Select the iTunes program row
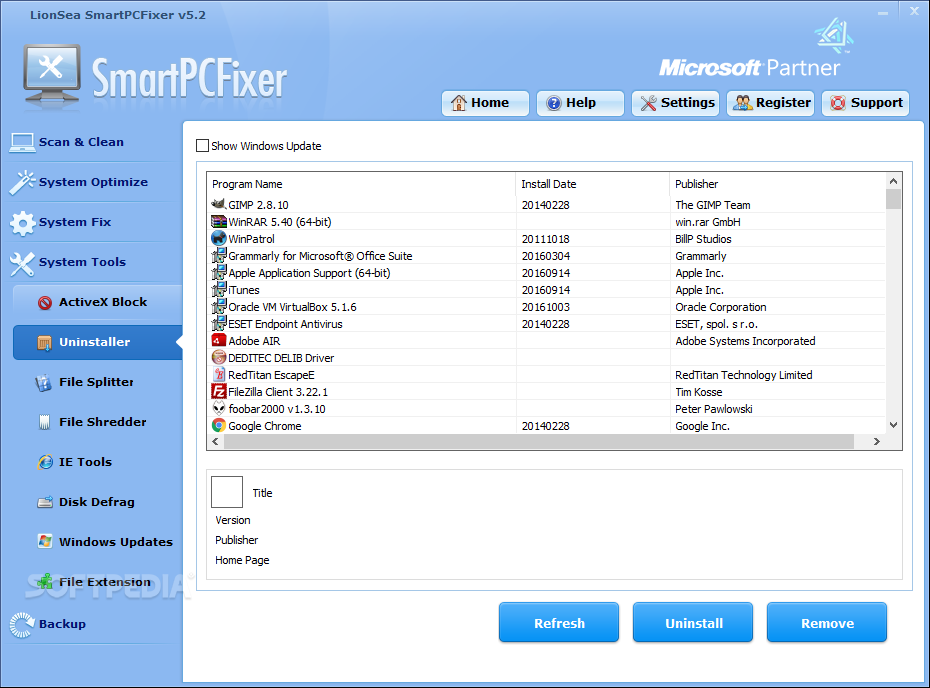This screenshot has width=930, height=688. tap(546, 290)
